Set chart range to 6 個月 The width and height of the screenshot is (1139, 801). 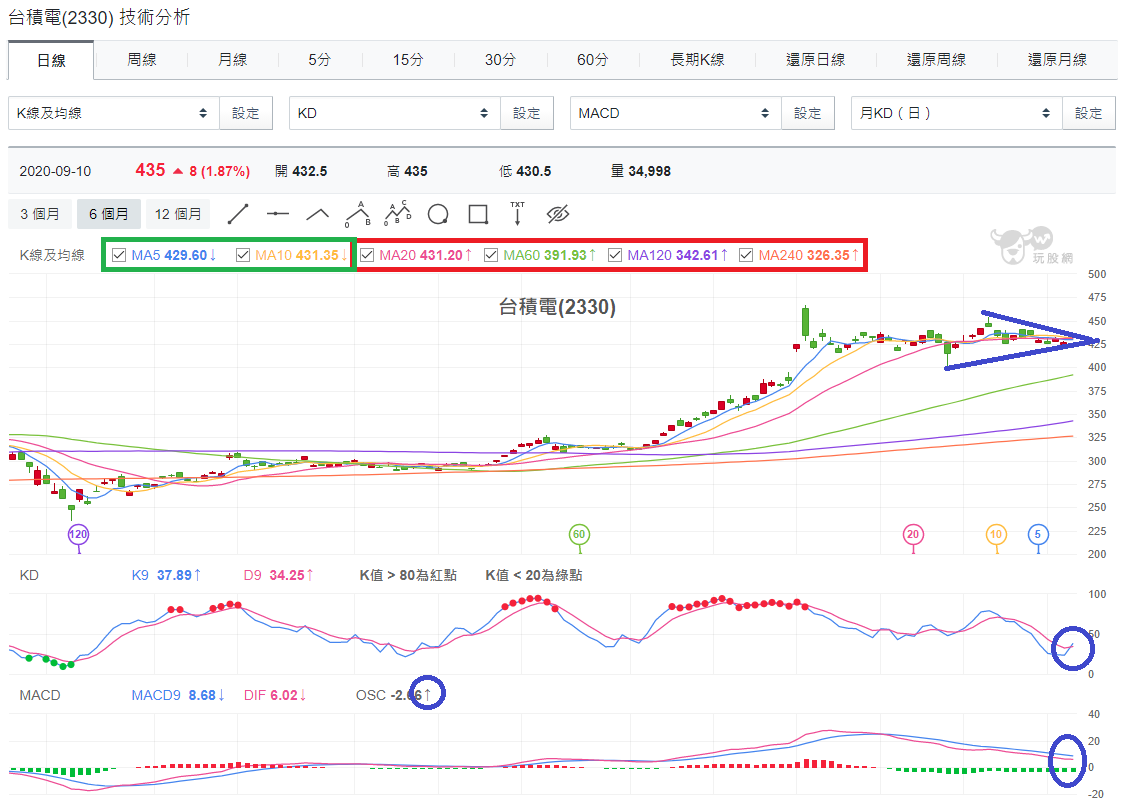tap(109, 214)
